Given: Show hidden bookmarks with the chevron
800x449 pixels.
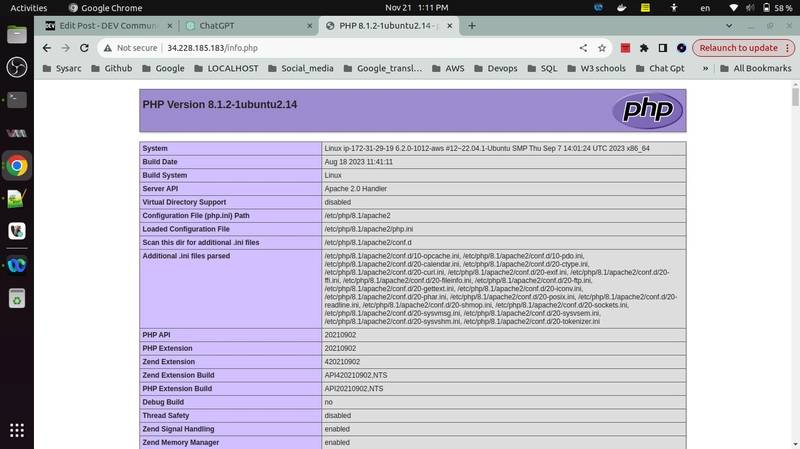Looking at the screenshot, I should point(706,68).
